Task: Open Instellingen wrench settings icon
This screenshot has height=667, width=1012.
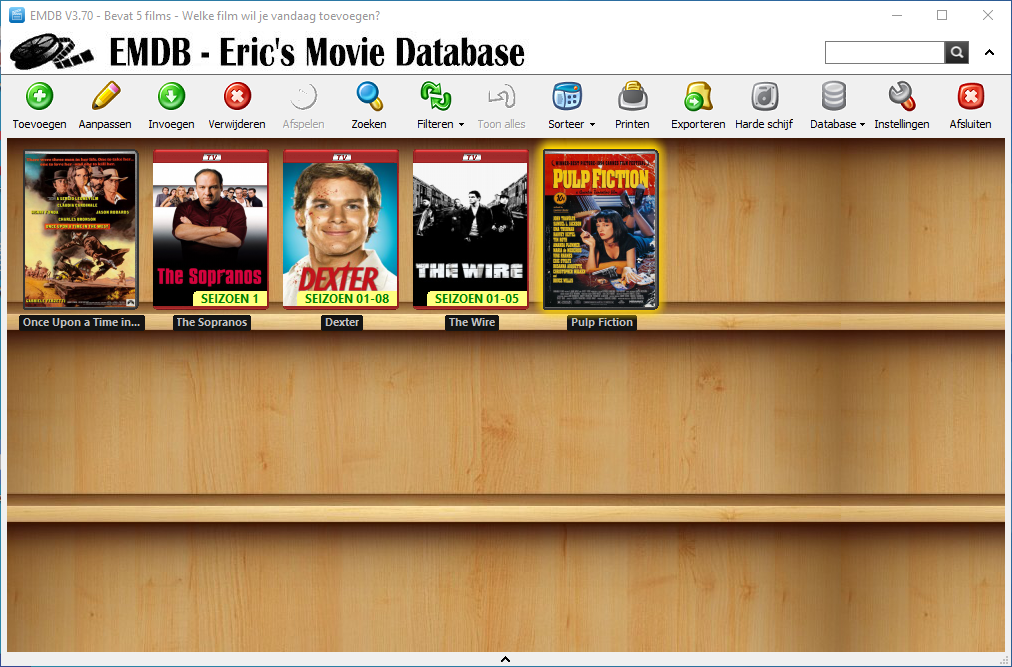Action: point(901,97)
